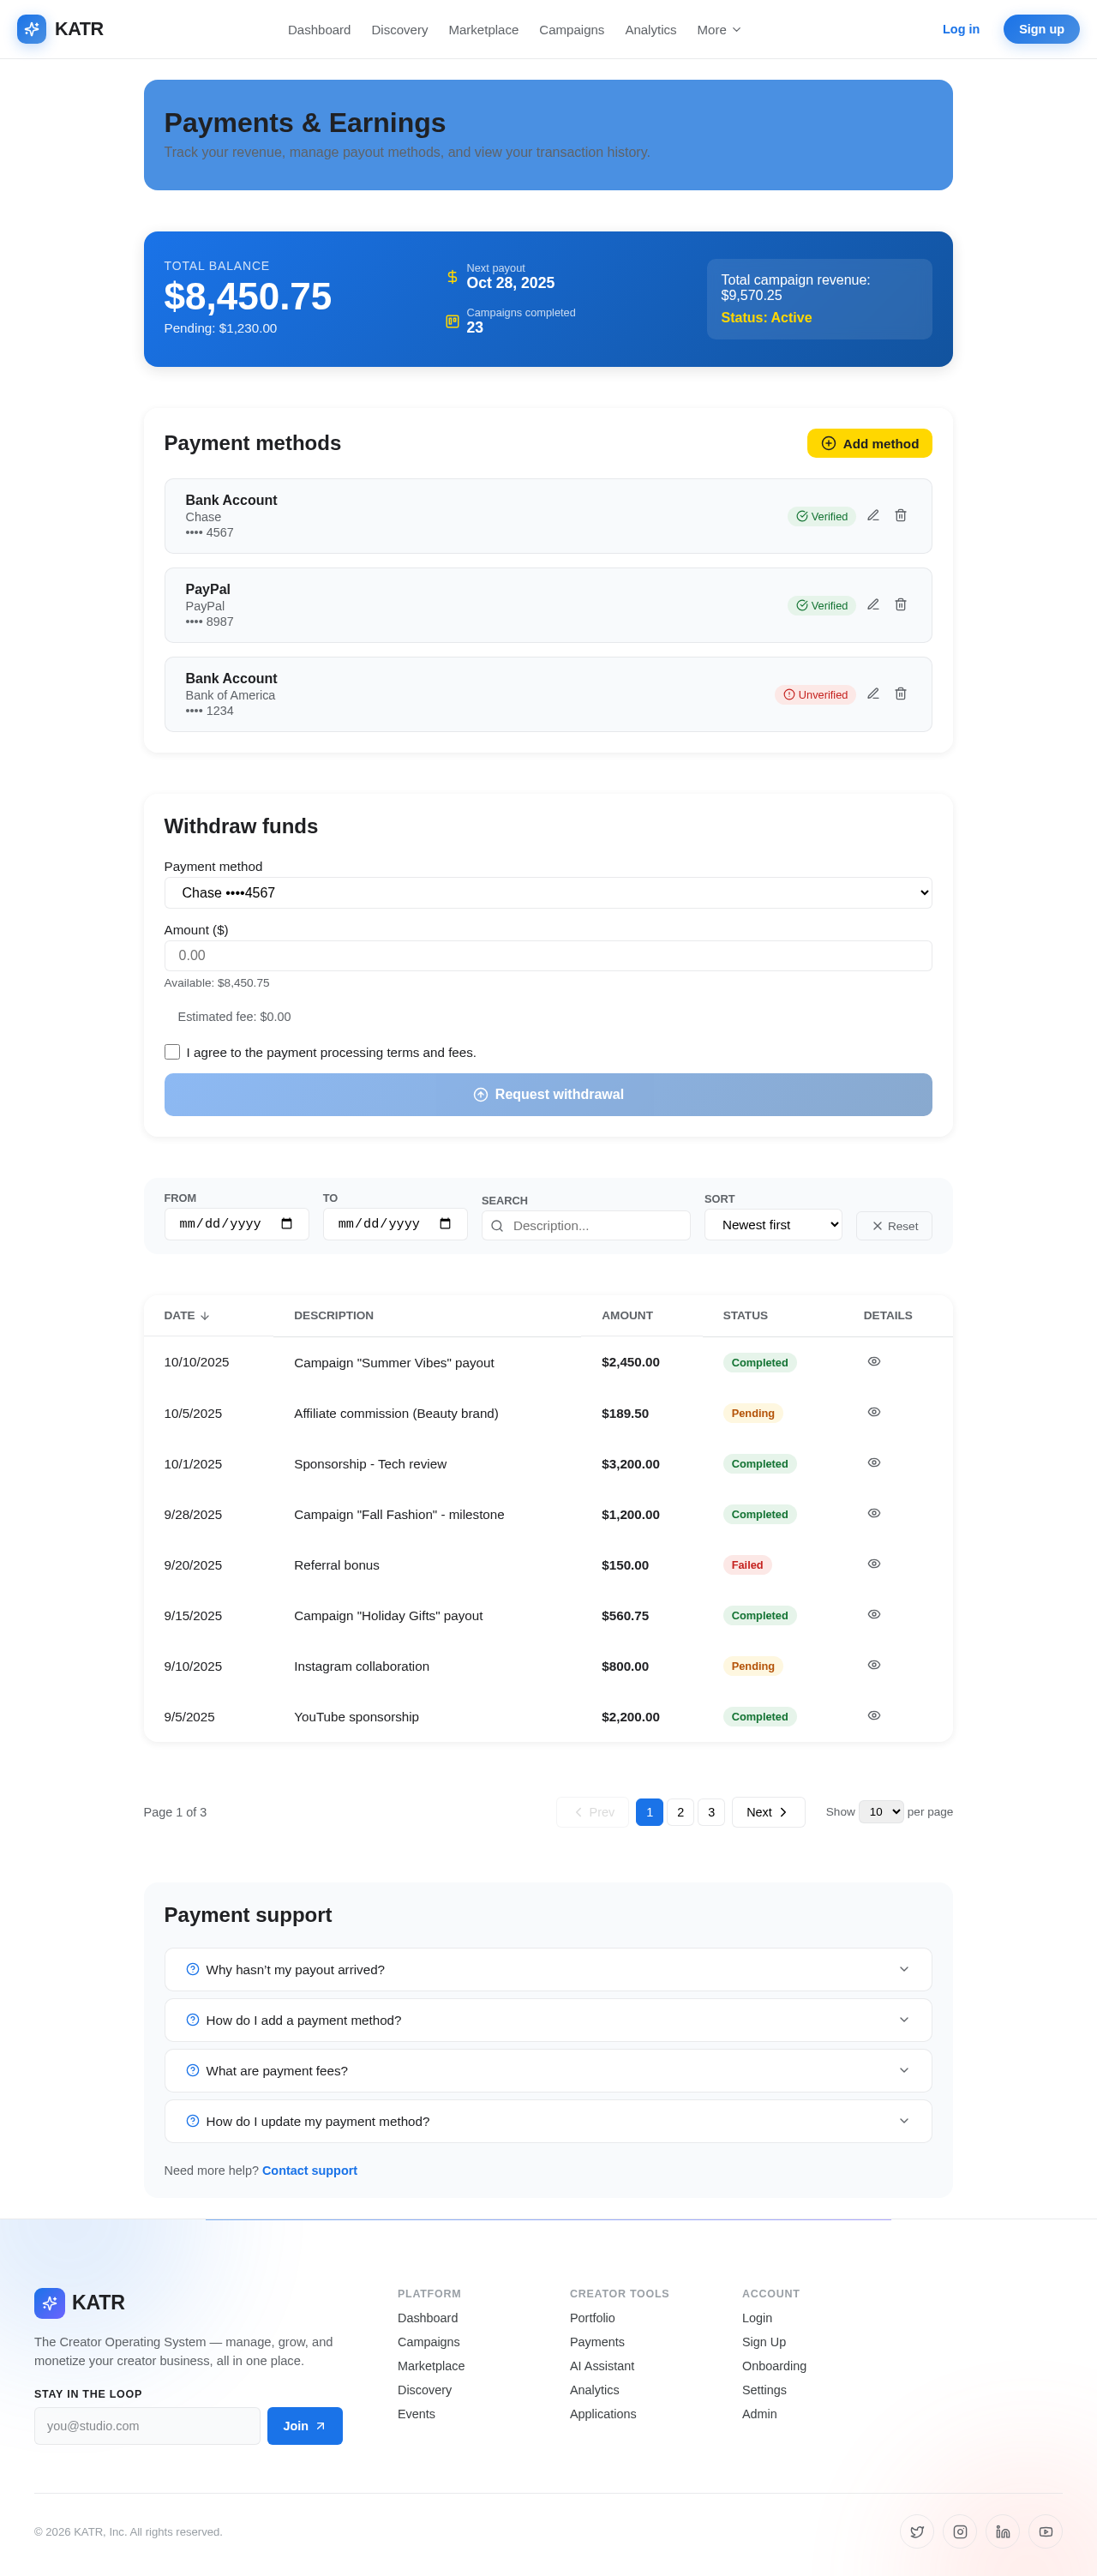Open the LinkedIn social link

click(x=1003, y=2531)
